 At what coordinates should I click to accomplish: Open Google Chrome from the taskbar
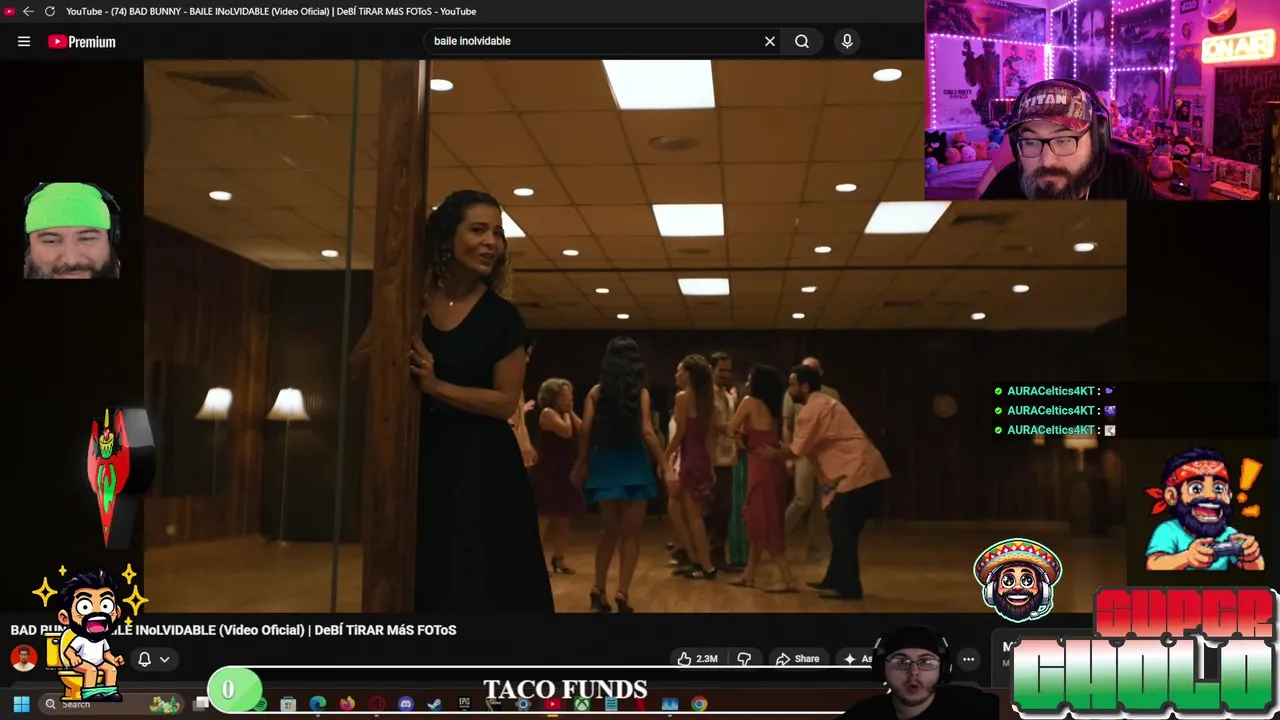click(x=699, y=705)
